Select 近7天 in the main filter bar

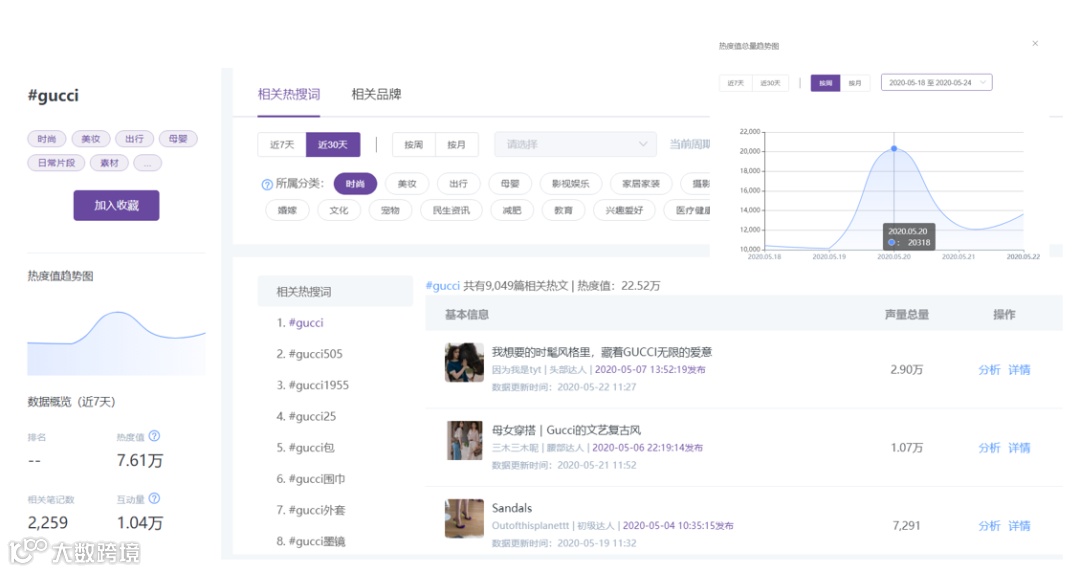click(282, 144)
